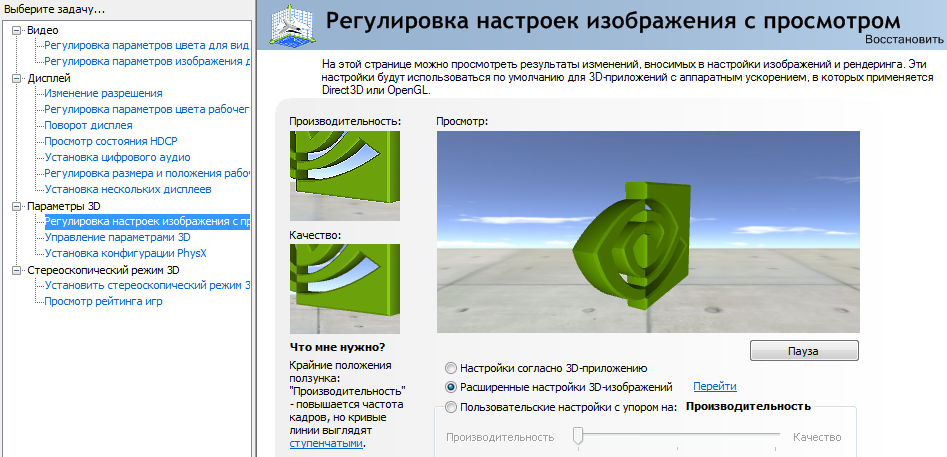This screenshot has height=457, width=947.
Task: Collapse the Видео tree section
Action: pyautogui.click(x=16, y=30)
